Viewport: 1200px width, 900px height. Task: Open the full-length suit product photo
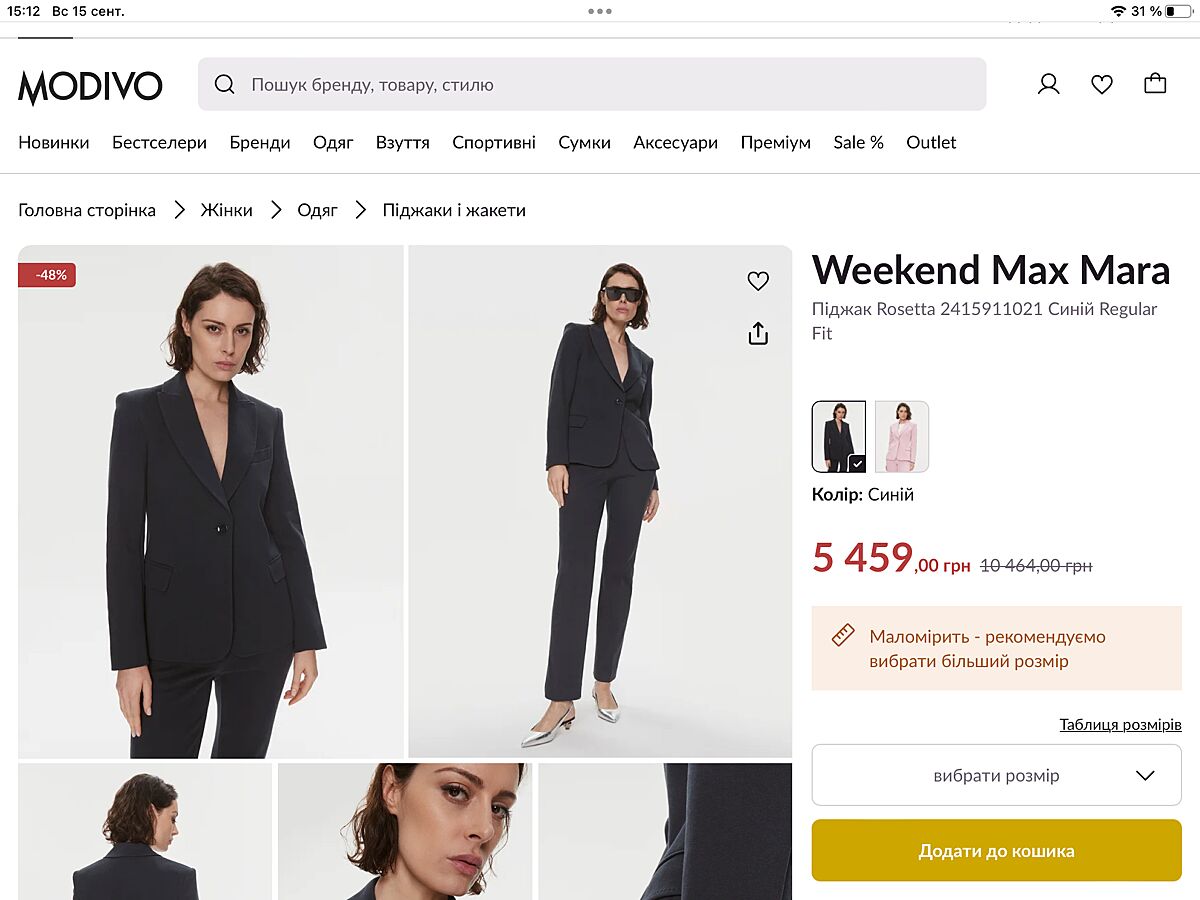coord(600,500)
